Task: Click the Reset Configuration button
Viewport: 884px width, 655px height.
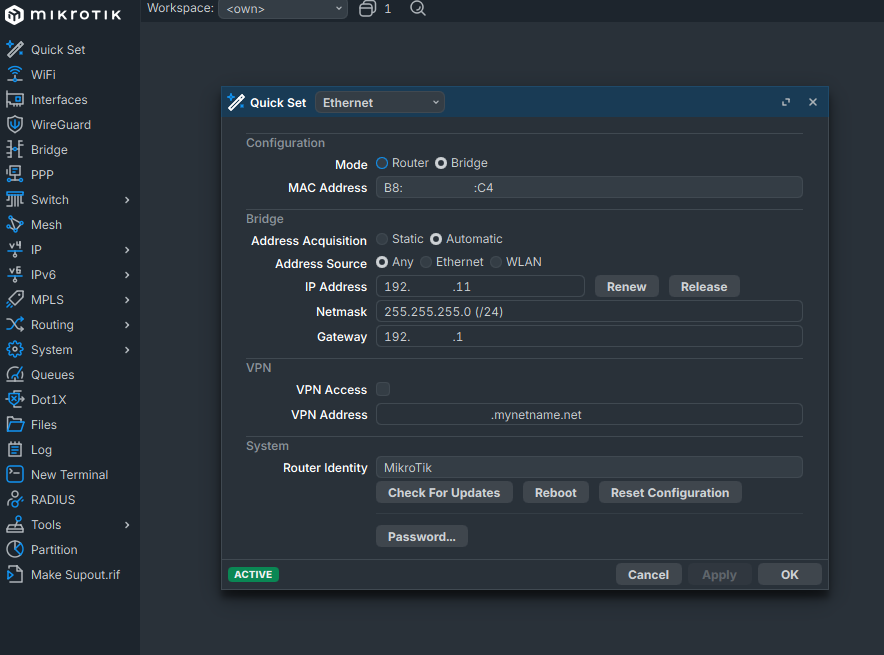Action: point(670,493)
